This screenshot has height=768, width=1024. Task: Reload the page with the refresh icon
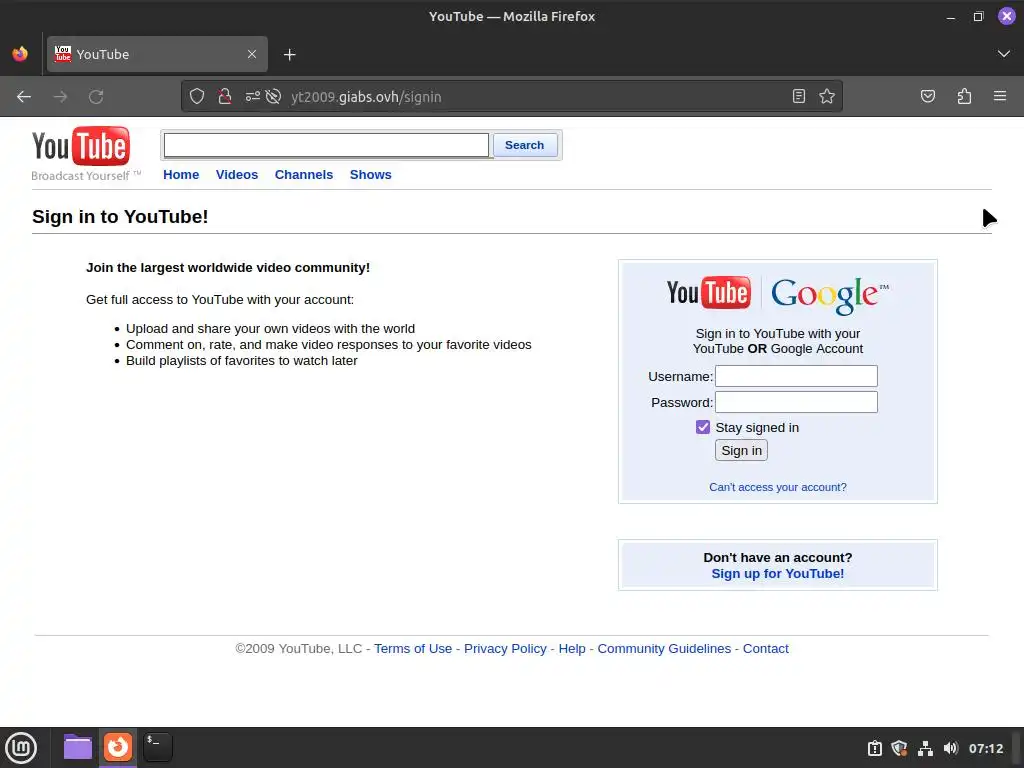96,97
